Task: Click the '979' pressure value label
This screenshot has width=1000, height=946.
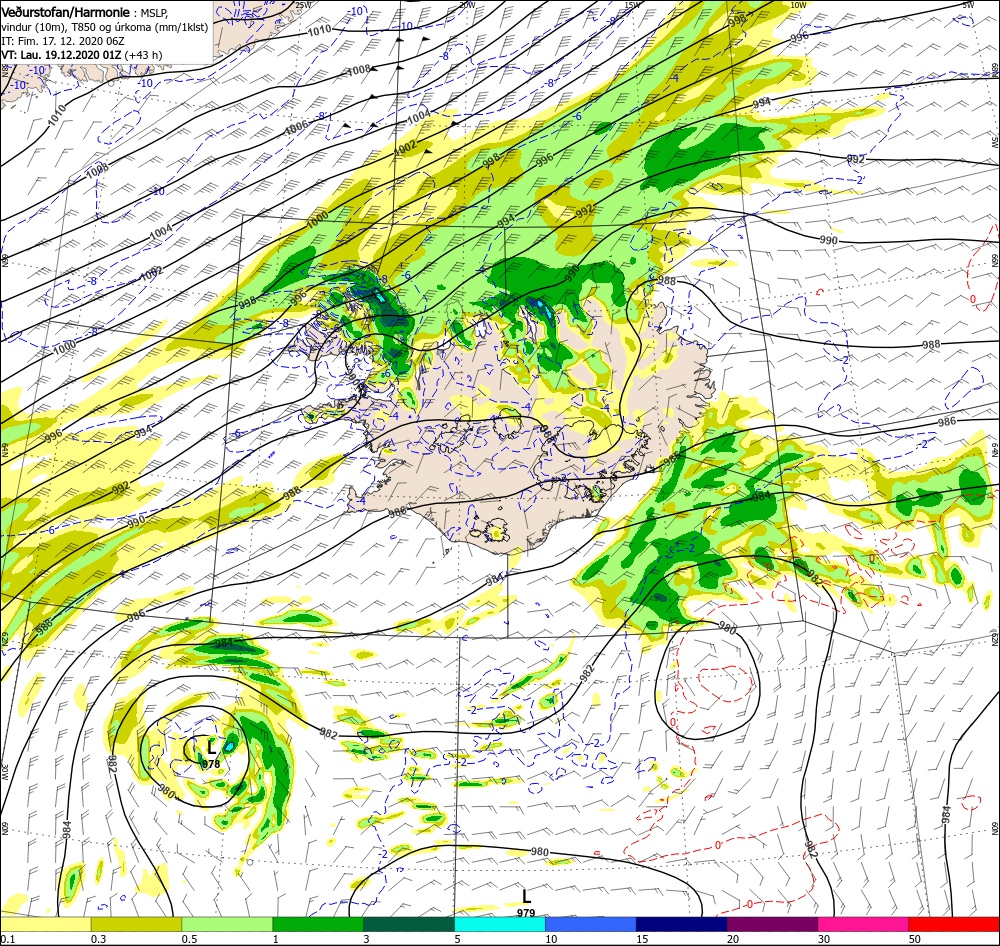Action: tap(526, 913)
